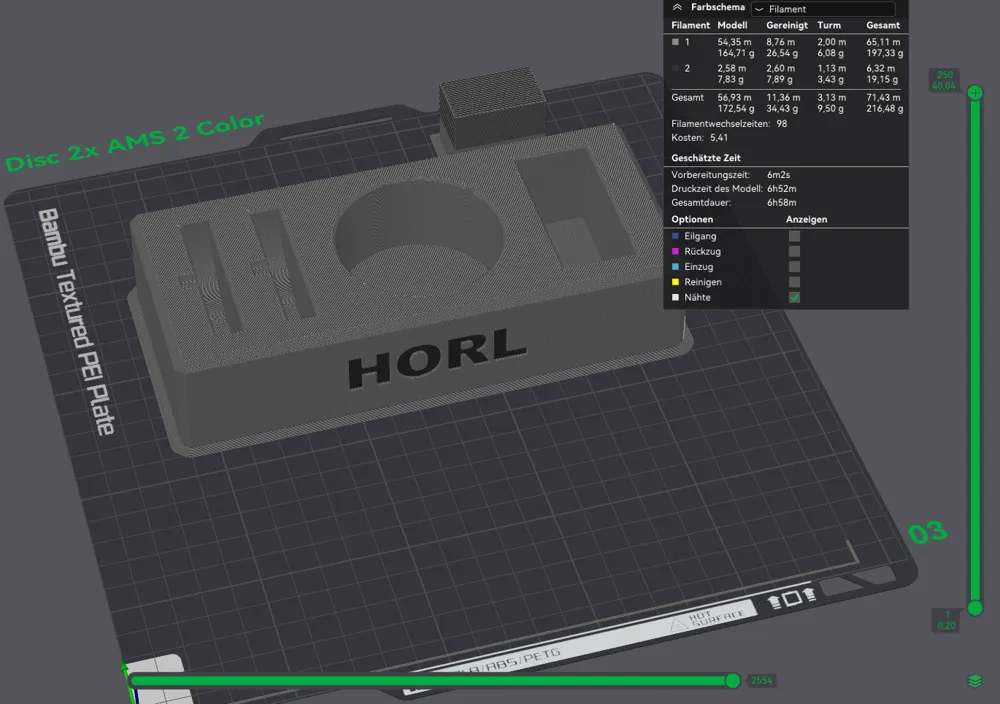Click the 'Kosten: 5,41' entry
Screen dimensions: 1000x704
tap(699, 138)
